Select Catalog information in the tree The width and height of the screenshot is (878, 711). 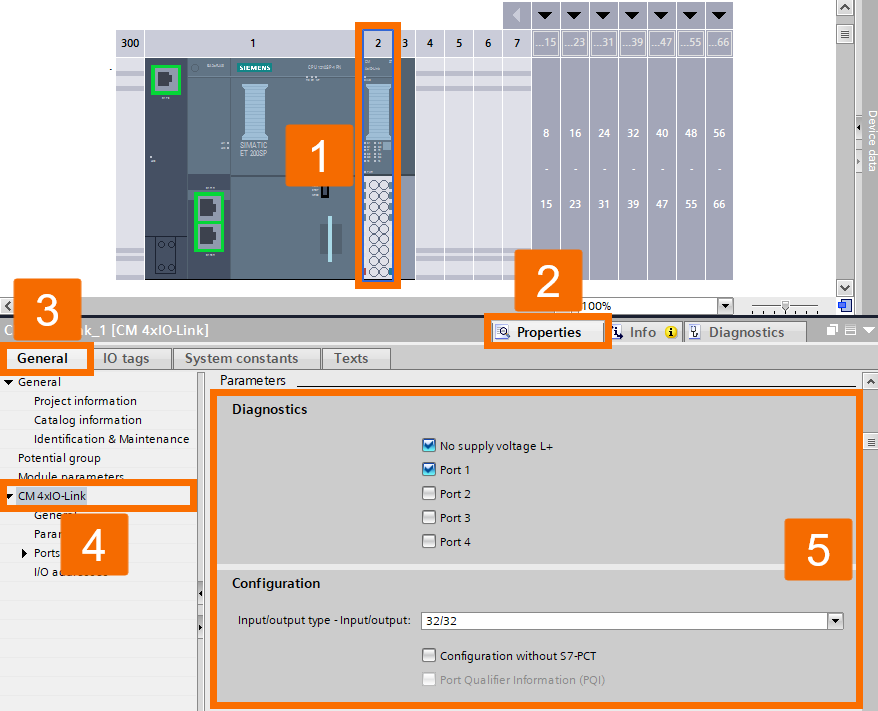point(88,420)
